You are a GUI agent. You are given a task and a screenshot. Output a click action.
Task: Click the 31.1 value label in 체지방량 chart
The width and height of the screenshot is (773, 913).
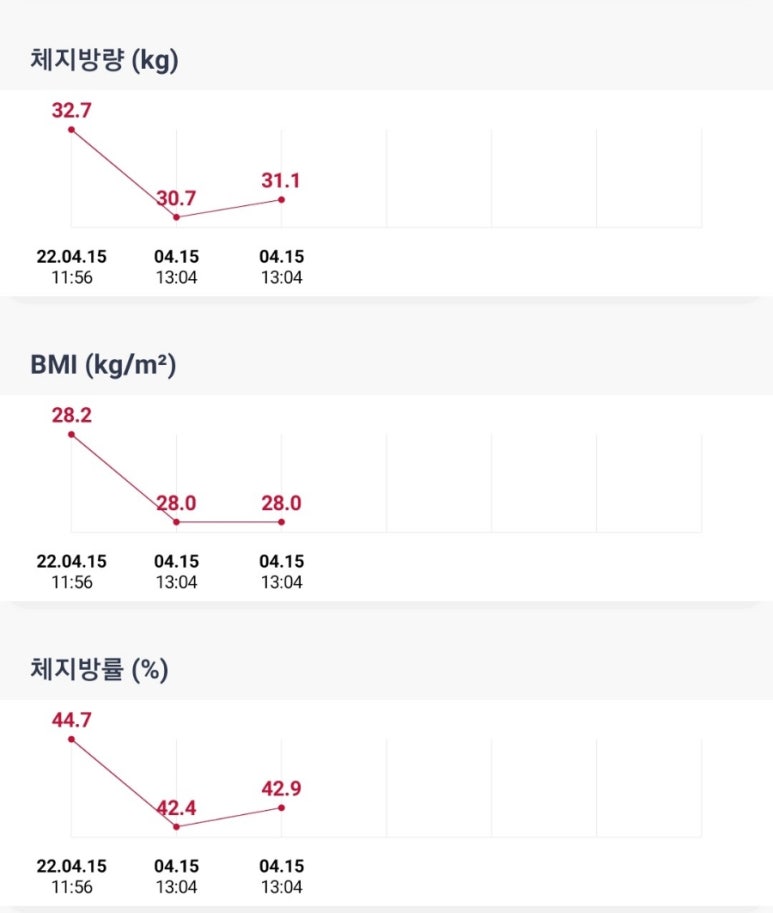(x=281, y=181)
